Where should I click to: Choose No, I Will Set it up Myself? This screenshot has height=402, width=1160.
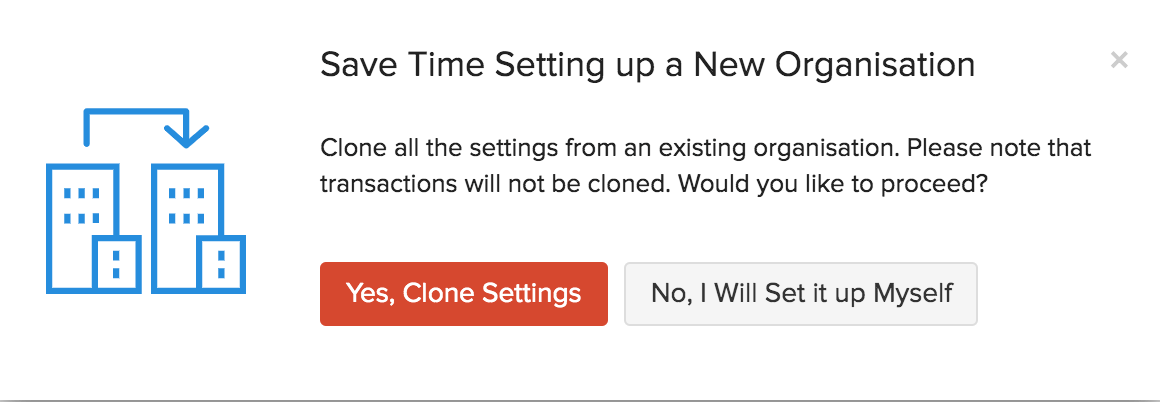click(800, 294)
